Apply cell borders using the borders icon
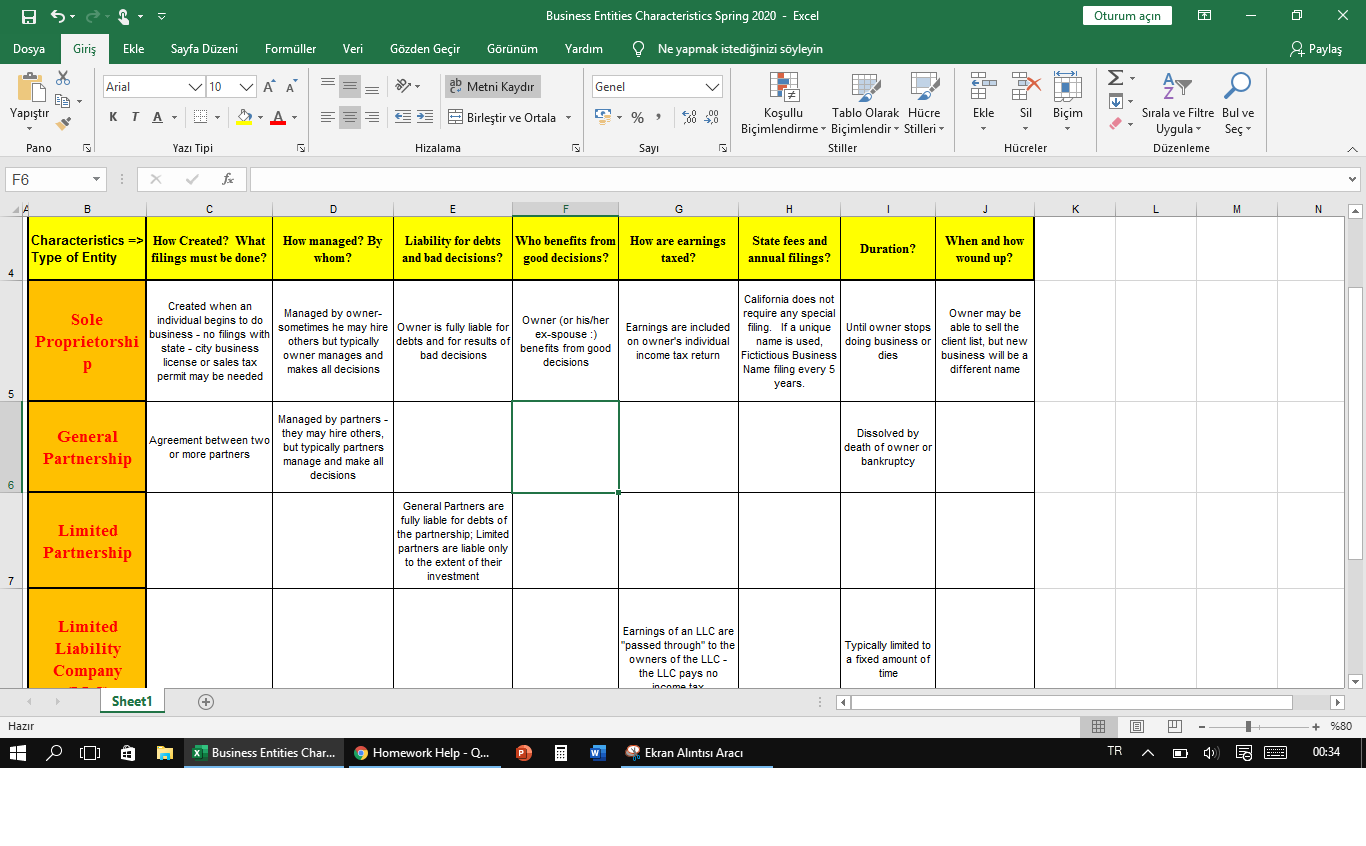1366x846 pixels. tap(201, 117)
